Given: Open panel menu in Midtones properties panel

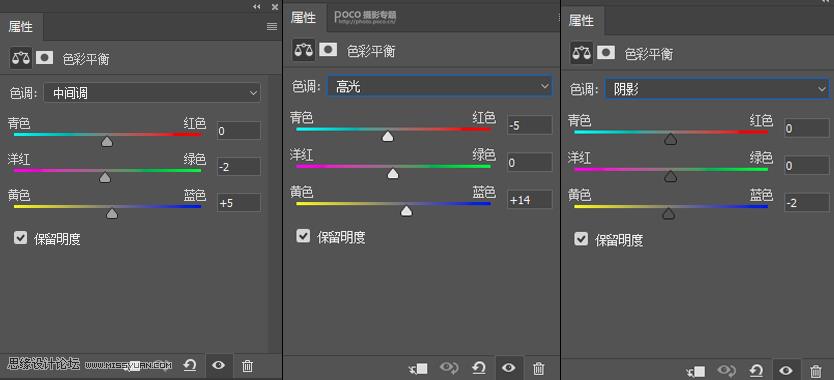Looking at the screenshot, I should pos(272,27).
